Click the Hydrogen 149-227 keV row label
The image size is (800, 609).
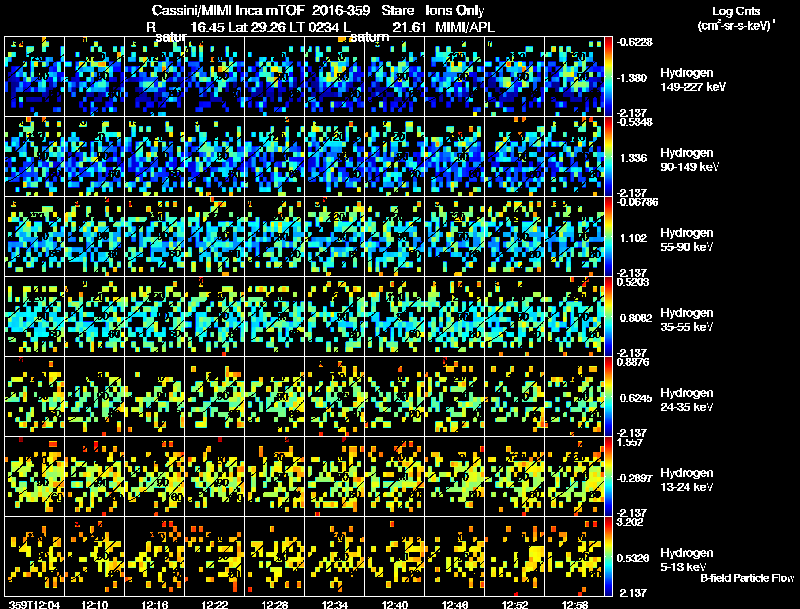click(693, 80)
